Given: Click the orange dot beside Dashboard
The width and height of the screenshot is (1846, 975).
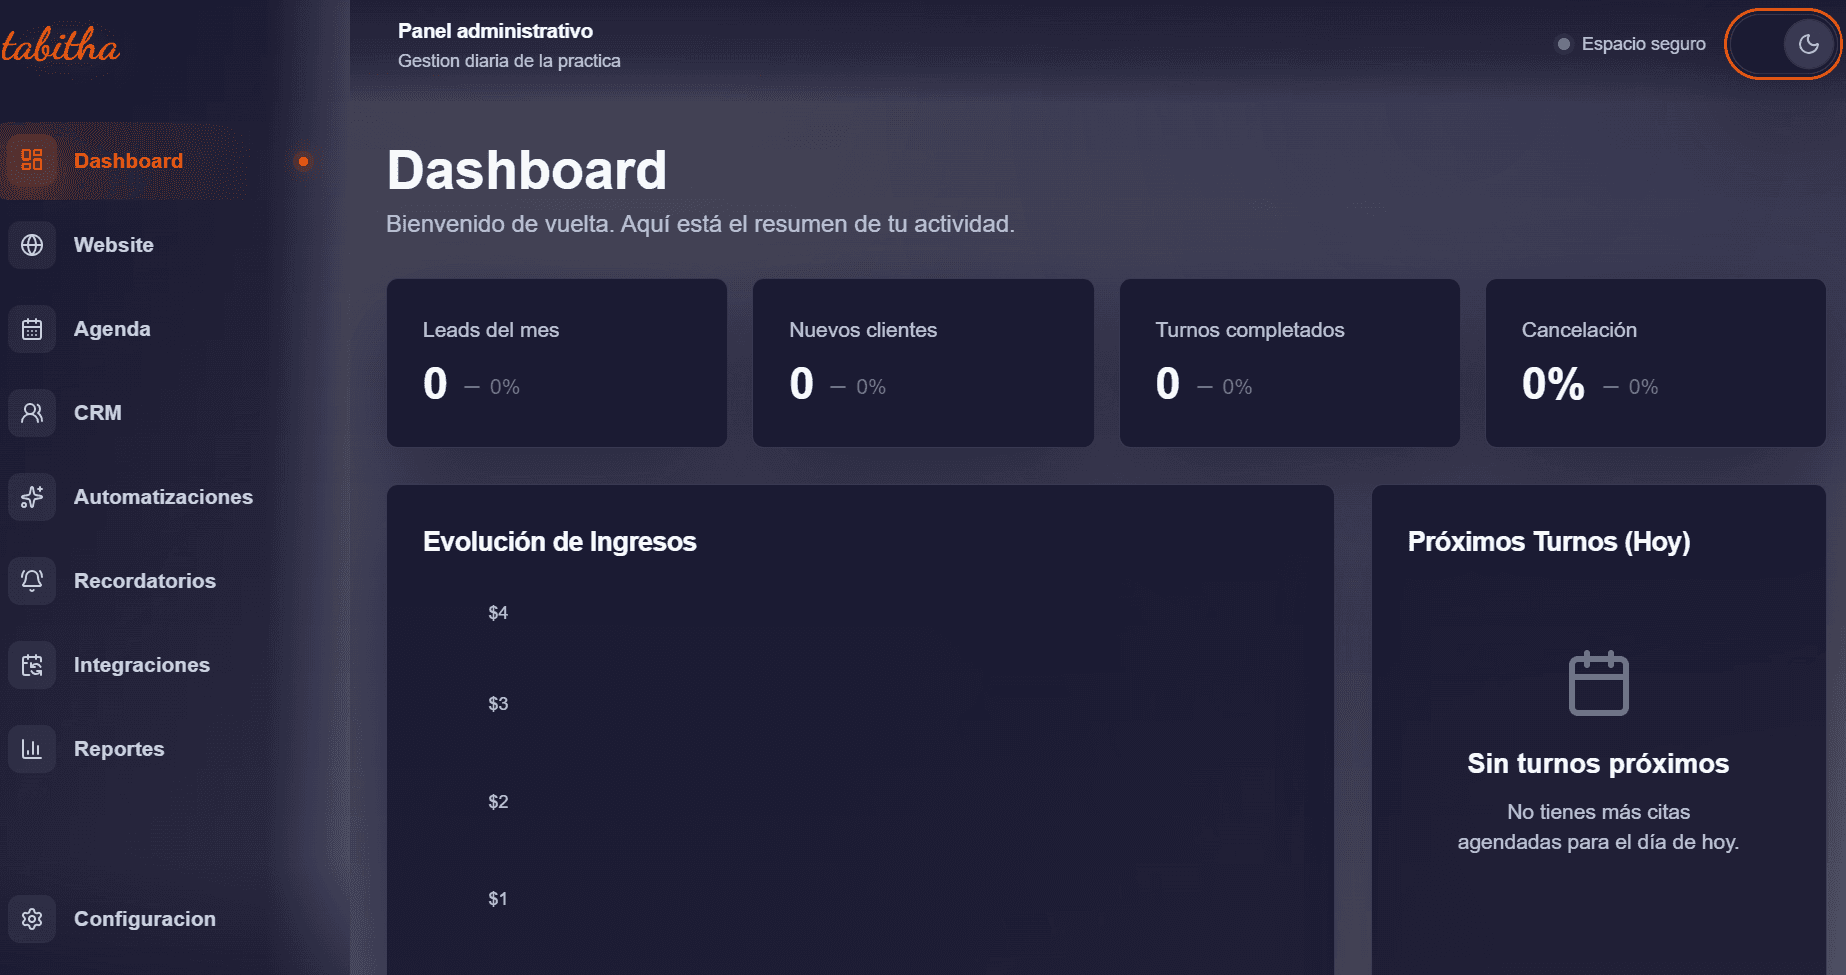Looking at the screenshot, I should tap(303, 161).
